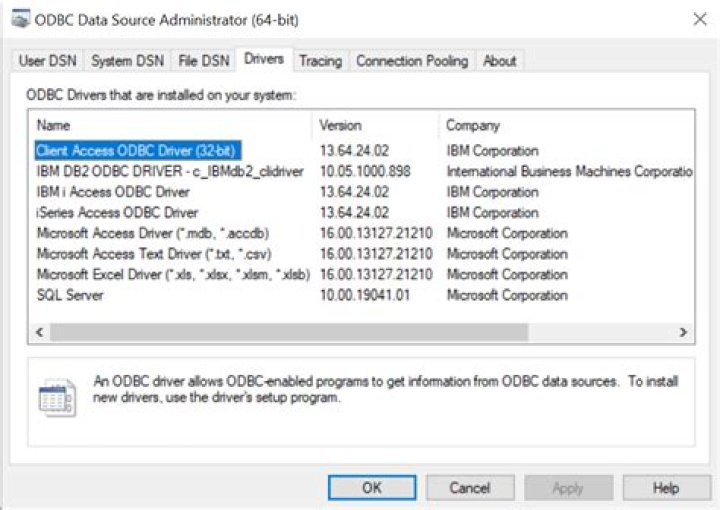Select Client Access ODBC Driver (32-bit)
The width and height of the screenshot is (720, 510).
pyautogui.click(x=136, y=151)
